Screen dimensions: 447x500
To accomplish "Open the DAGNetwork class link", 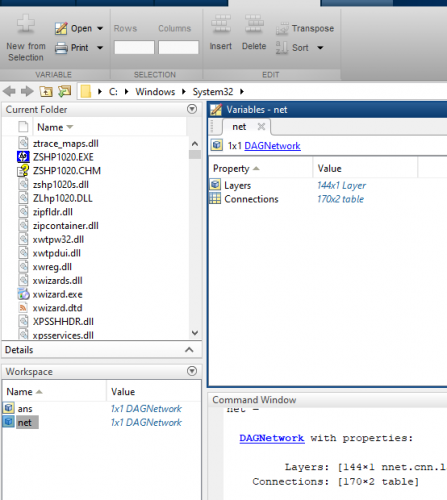I will [x=272, y=146].
